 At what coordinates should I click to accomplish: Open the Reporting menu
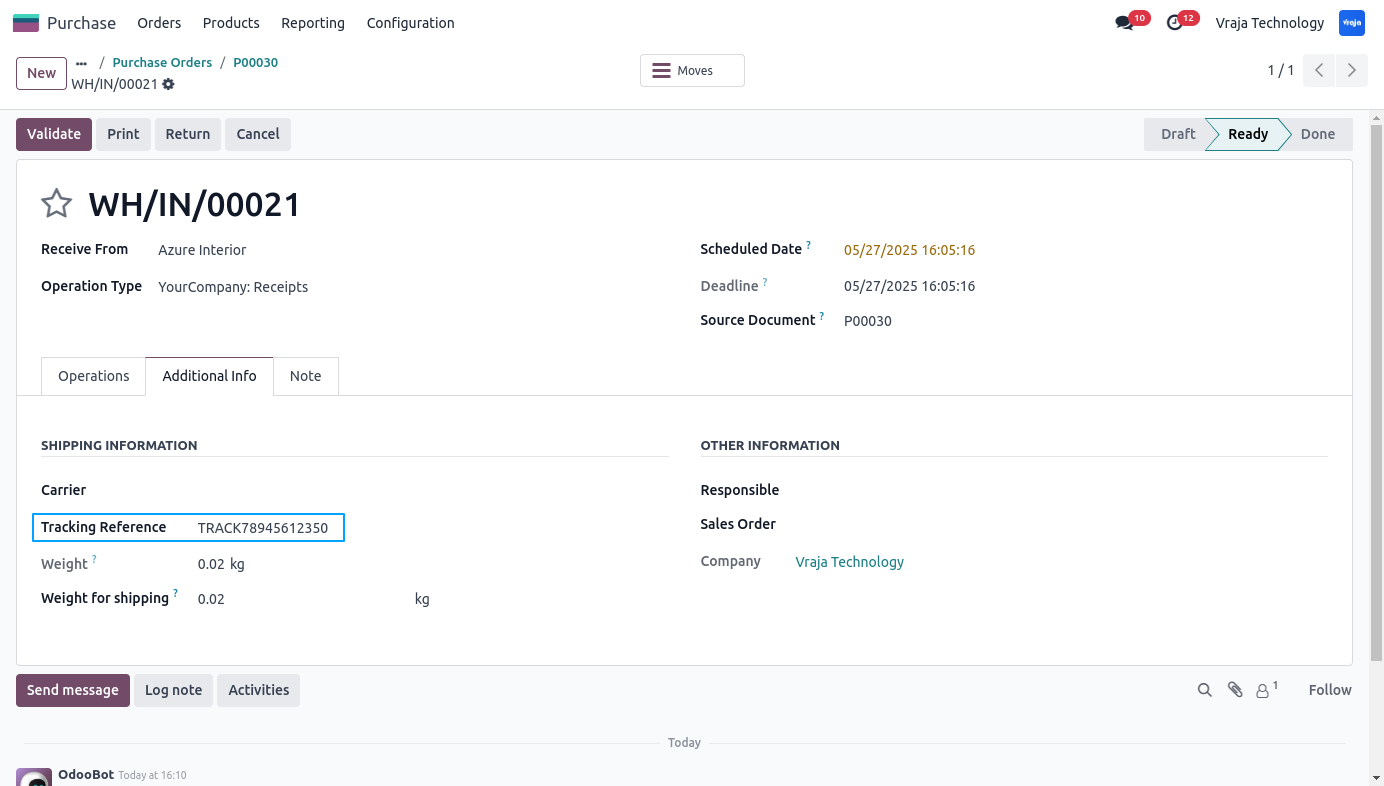(x=313, y=23)
